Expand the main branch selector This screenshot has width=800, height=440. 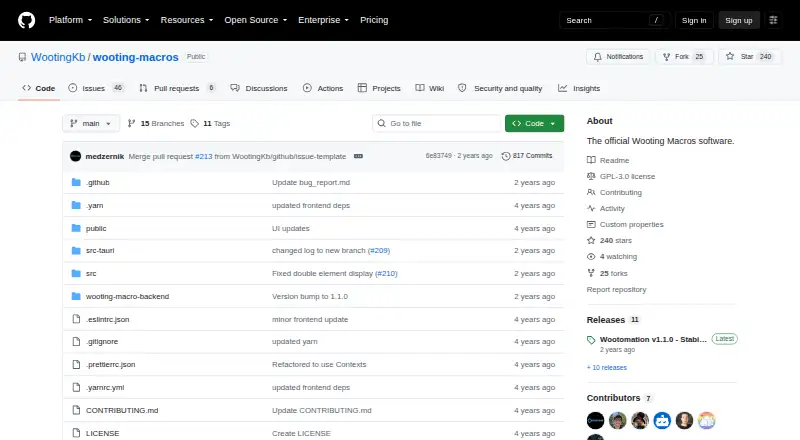[x=91, y=124]
